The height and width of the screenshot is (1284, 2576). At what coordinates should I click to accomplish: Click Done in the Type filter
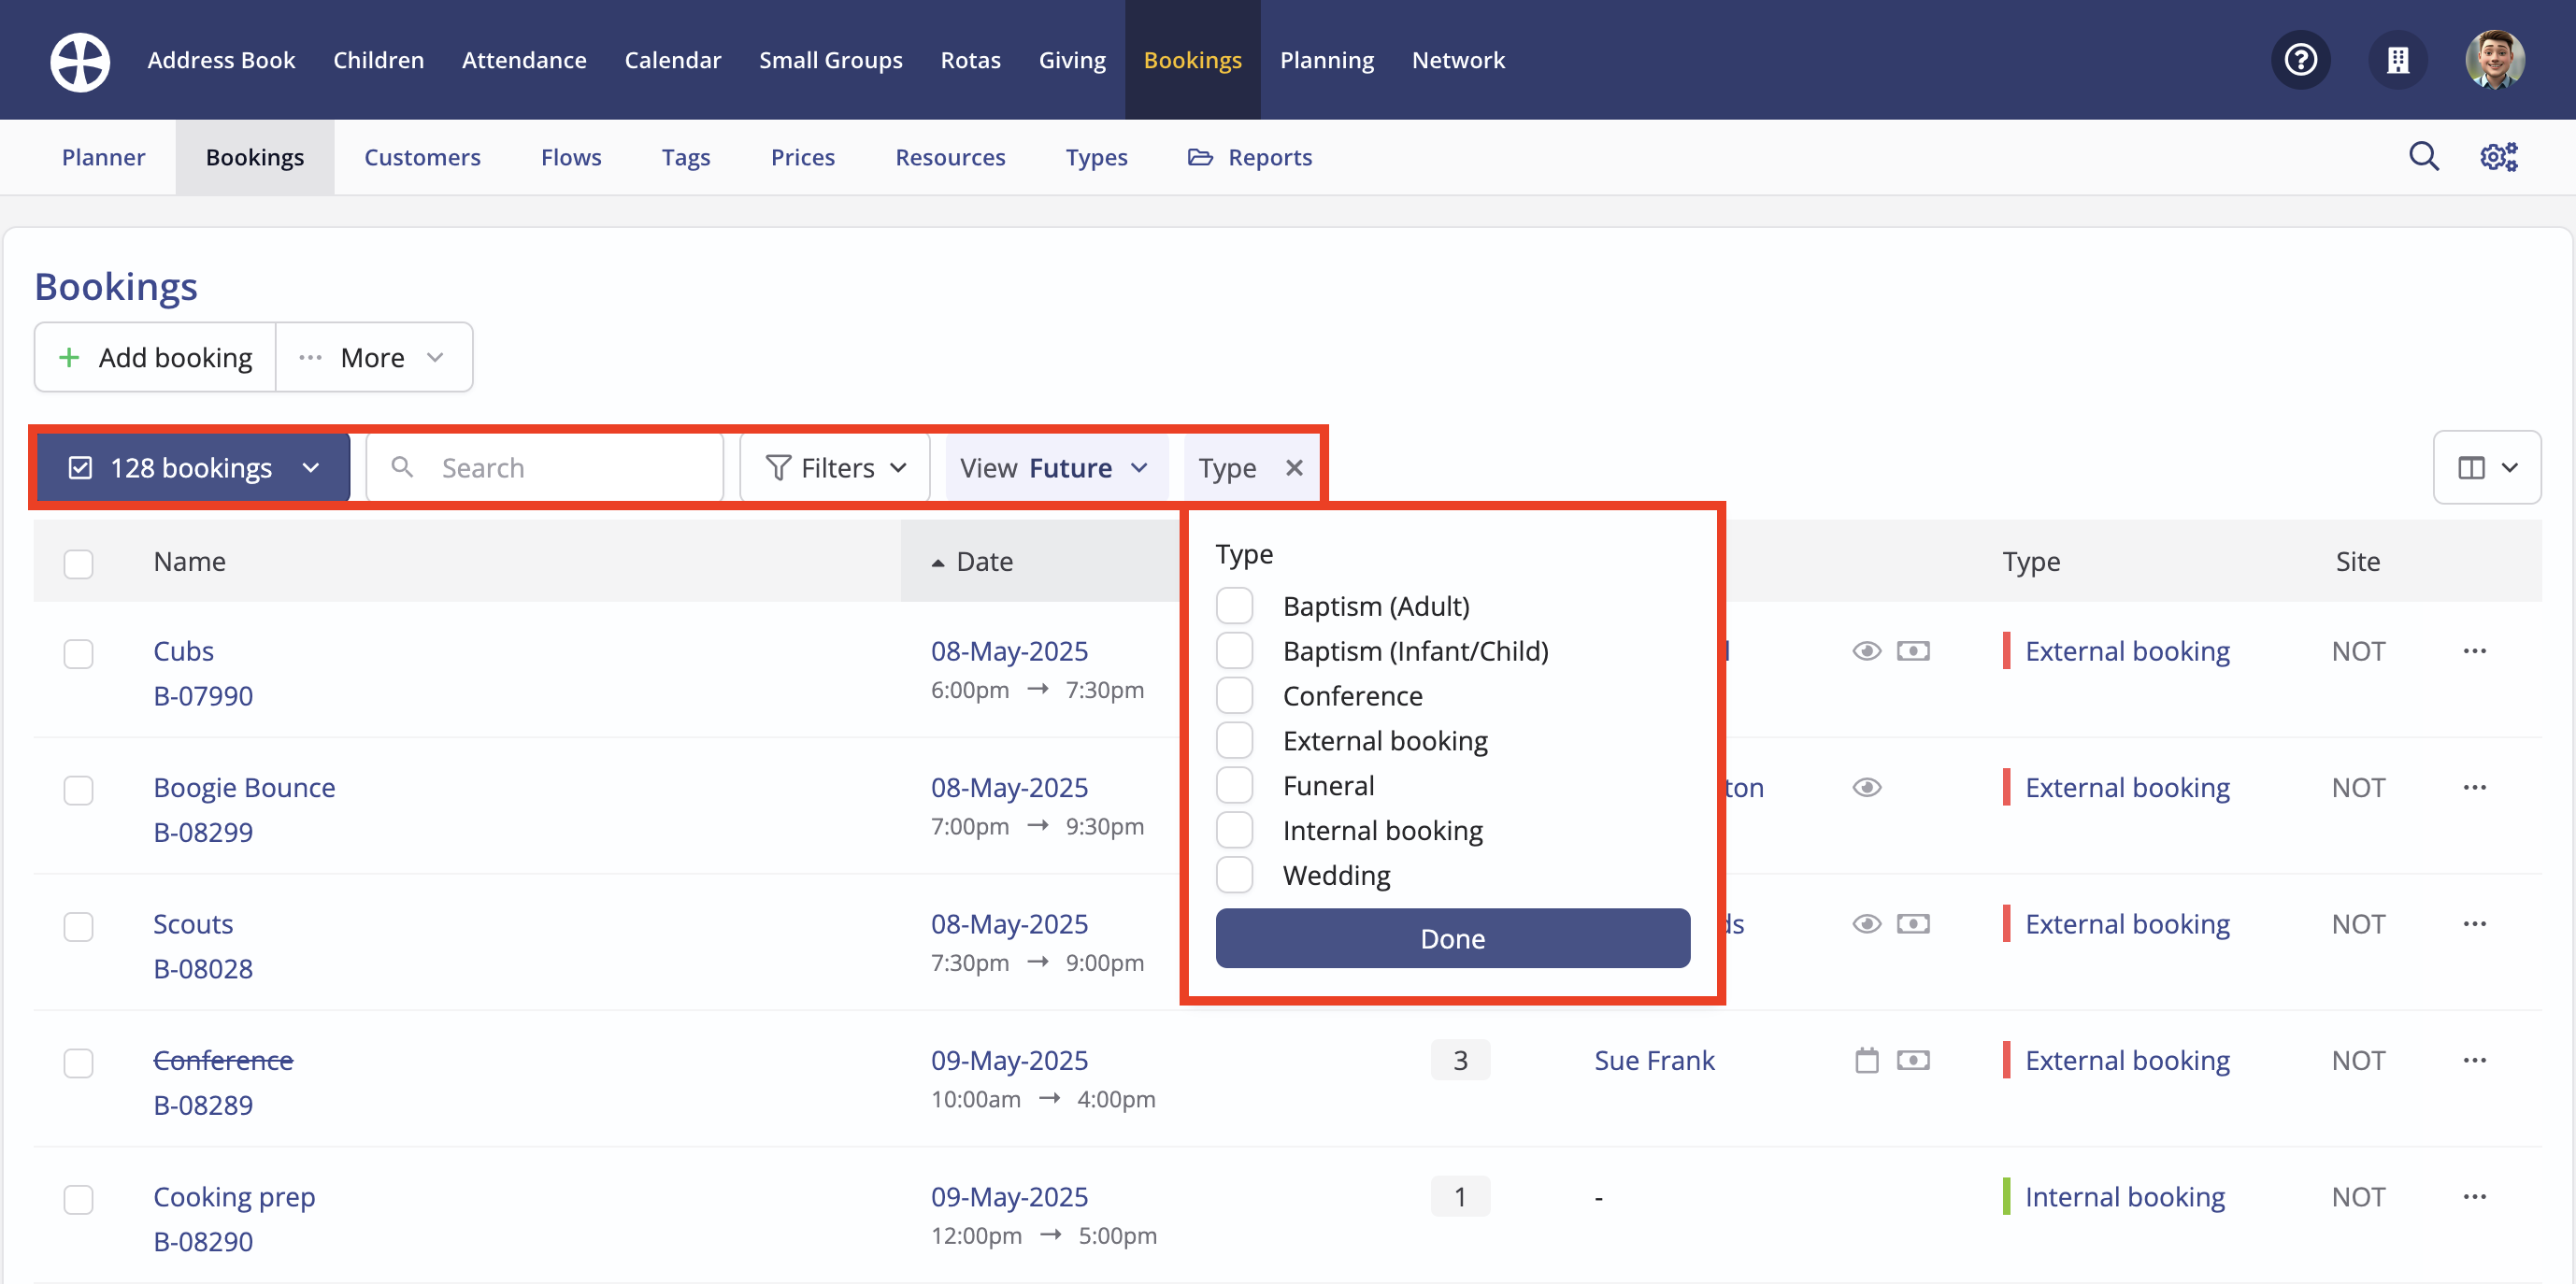[1452, 938]
